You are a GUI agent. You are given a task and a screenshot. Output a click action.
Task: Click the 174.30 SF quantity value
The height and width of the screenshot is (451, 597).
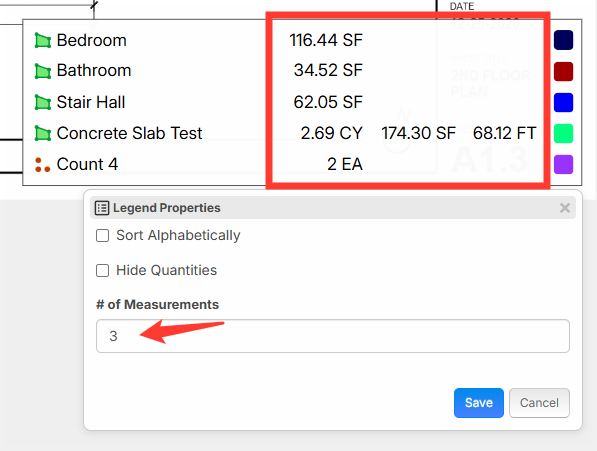click(418, 133)
